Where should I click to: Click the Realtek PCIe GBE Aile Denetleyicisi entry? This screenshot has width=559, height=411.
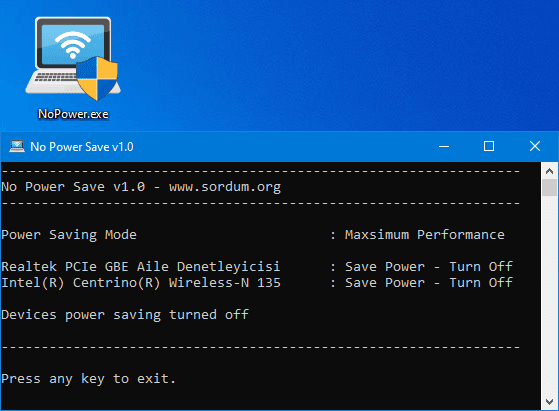(141, 267)
